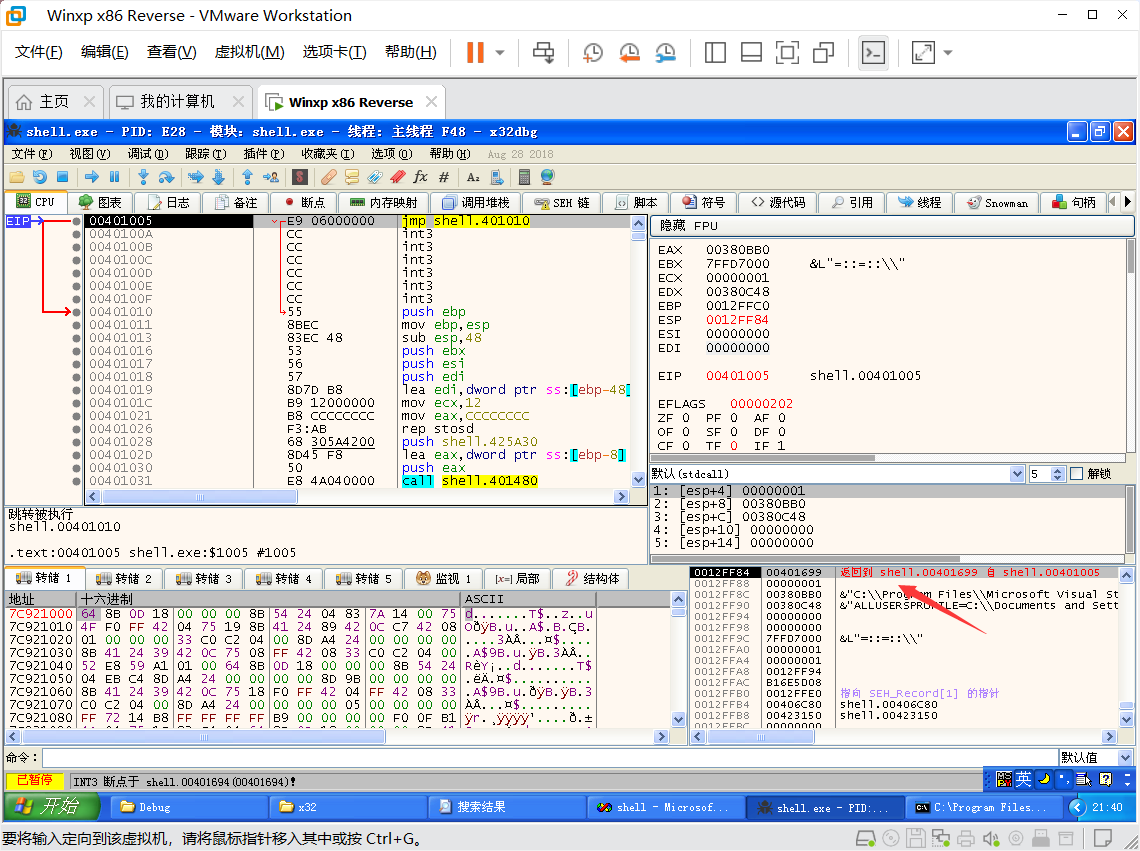Click the argument count stepper arrows
The height and width of the screenshot is (851, 1140).
point(1058,474)
